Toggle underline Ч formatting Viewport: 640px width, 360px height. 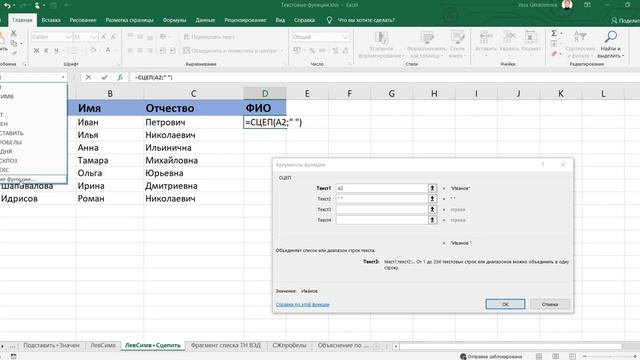point(56,51)
